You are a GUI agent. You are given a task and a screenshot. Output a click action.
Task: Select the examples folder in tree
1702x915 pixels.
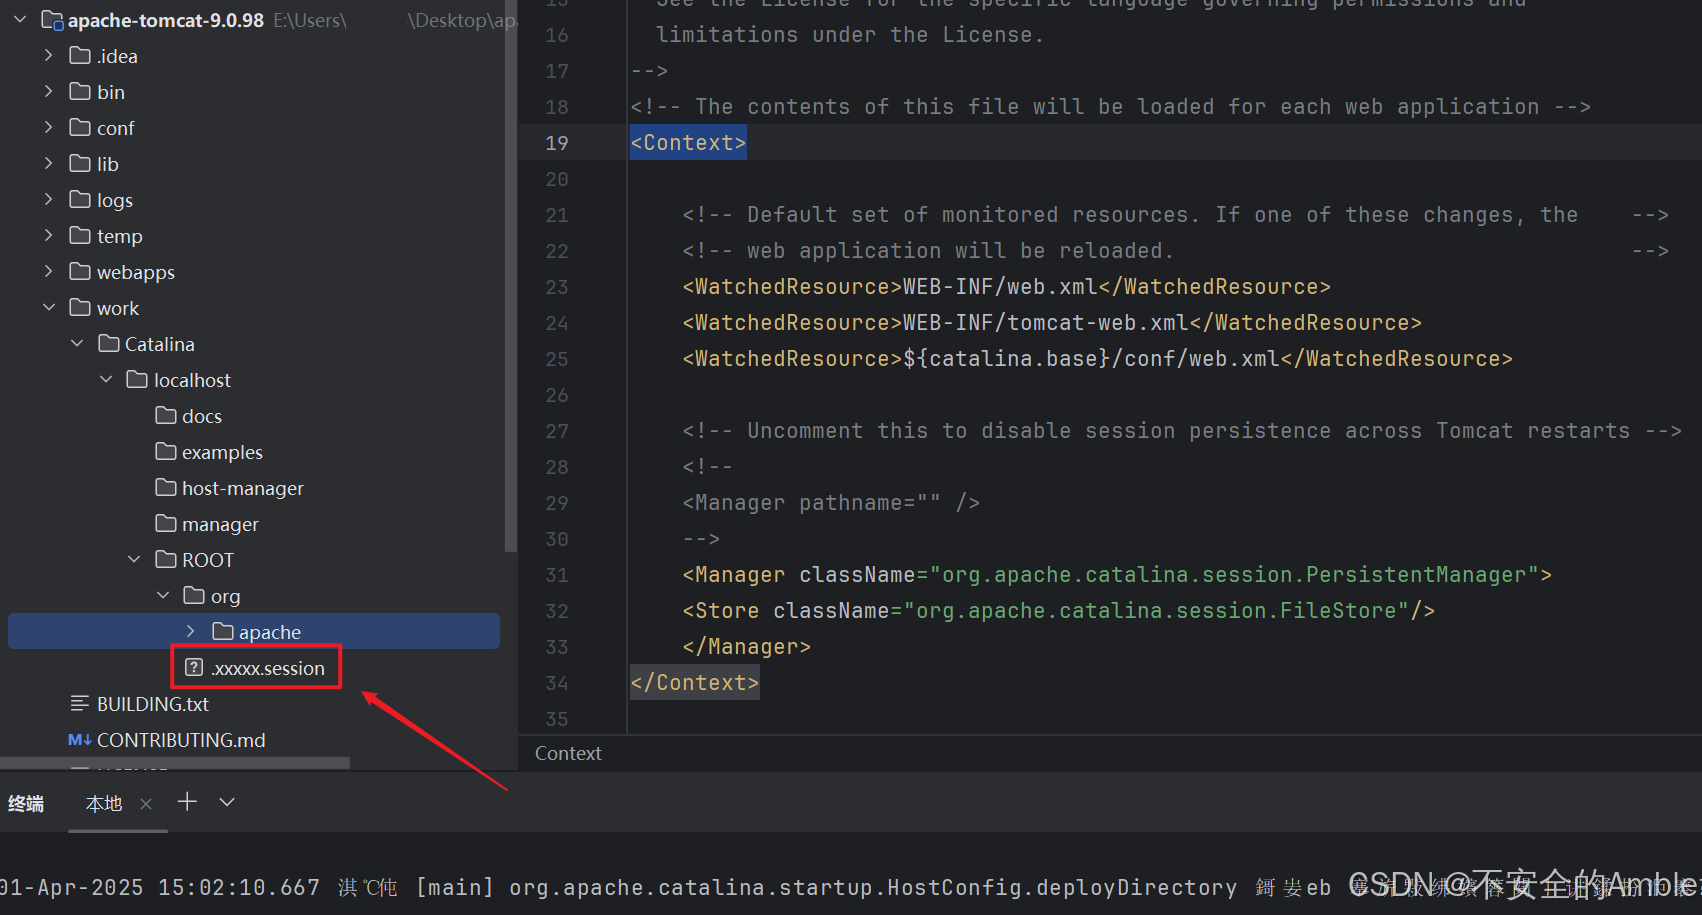click(222, 452)
